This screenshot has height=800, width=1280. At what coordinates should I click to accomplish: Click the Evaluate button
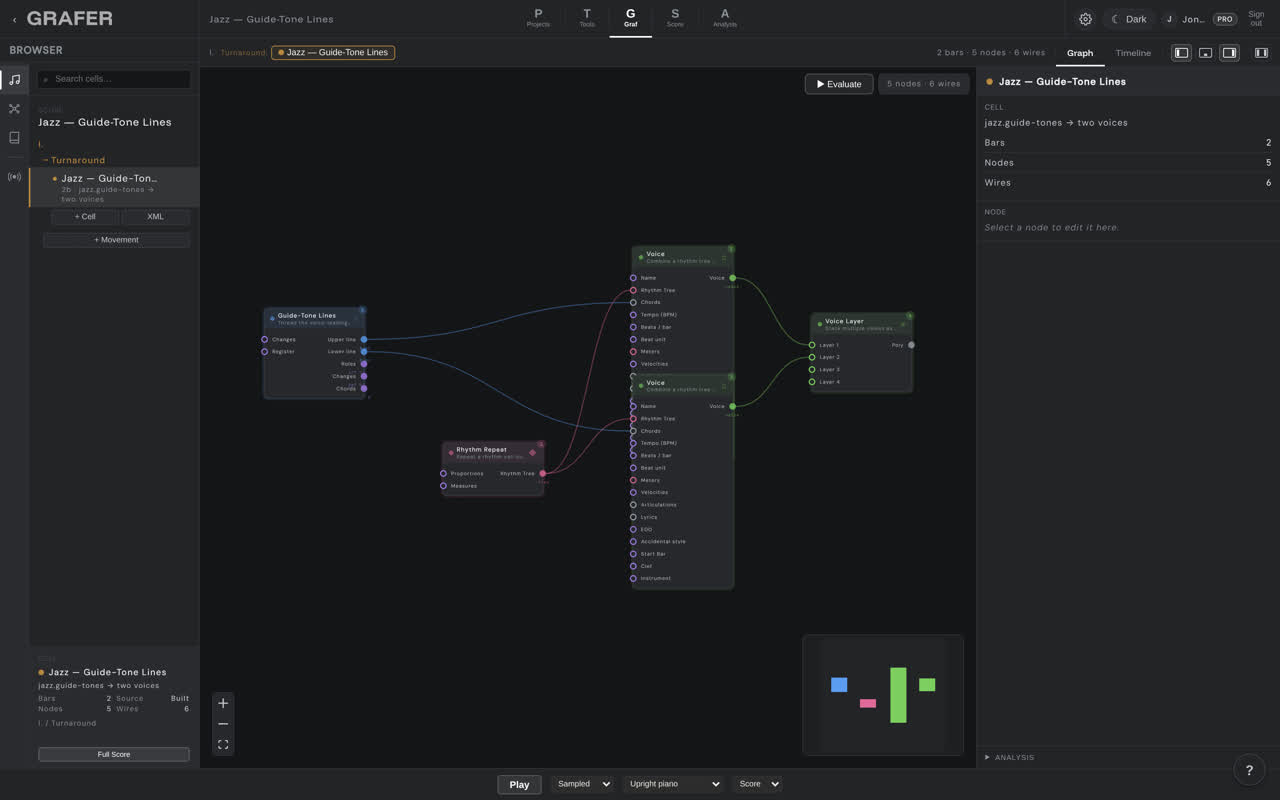click(x=839, y=84)
